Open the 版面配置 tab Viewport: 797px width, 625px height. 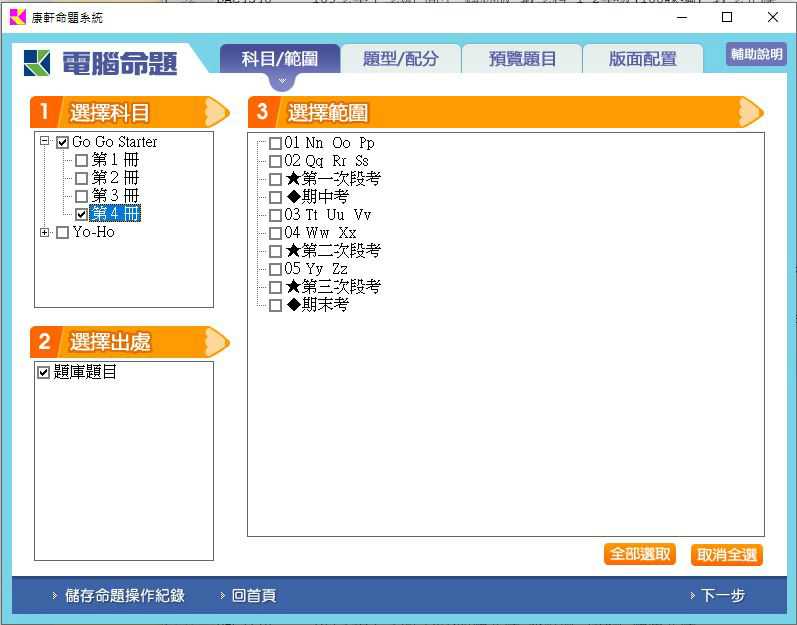[642, 58]
